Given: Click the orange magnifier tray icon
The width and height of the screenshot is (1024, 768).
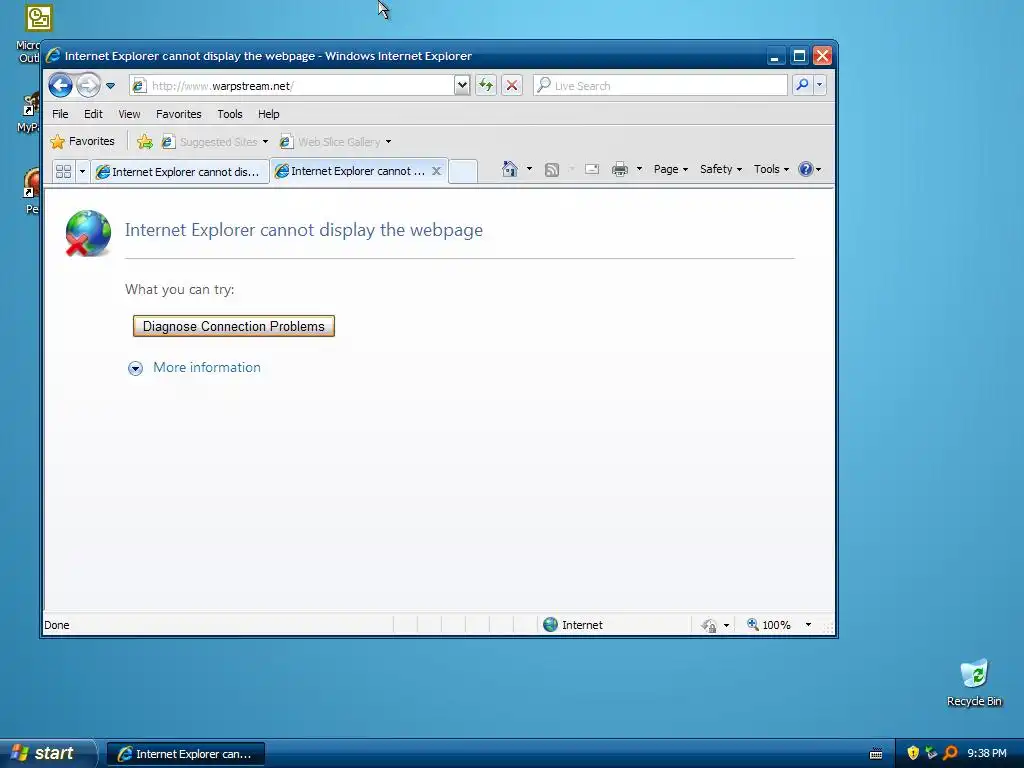Looking at the screenshot, I should point(950,753).
